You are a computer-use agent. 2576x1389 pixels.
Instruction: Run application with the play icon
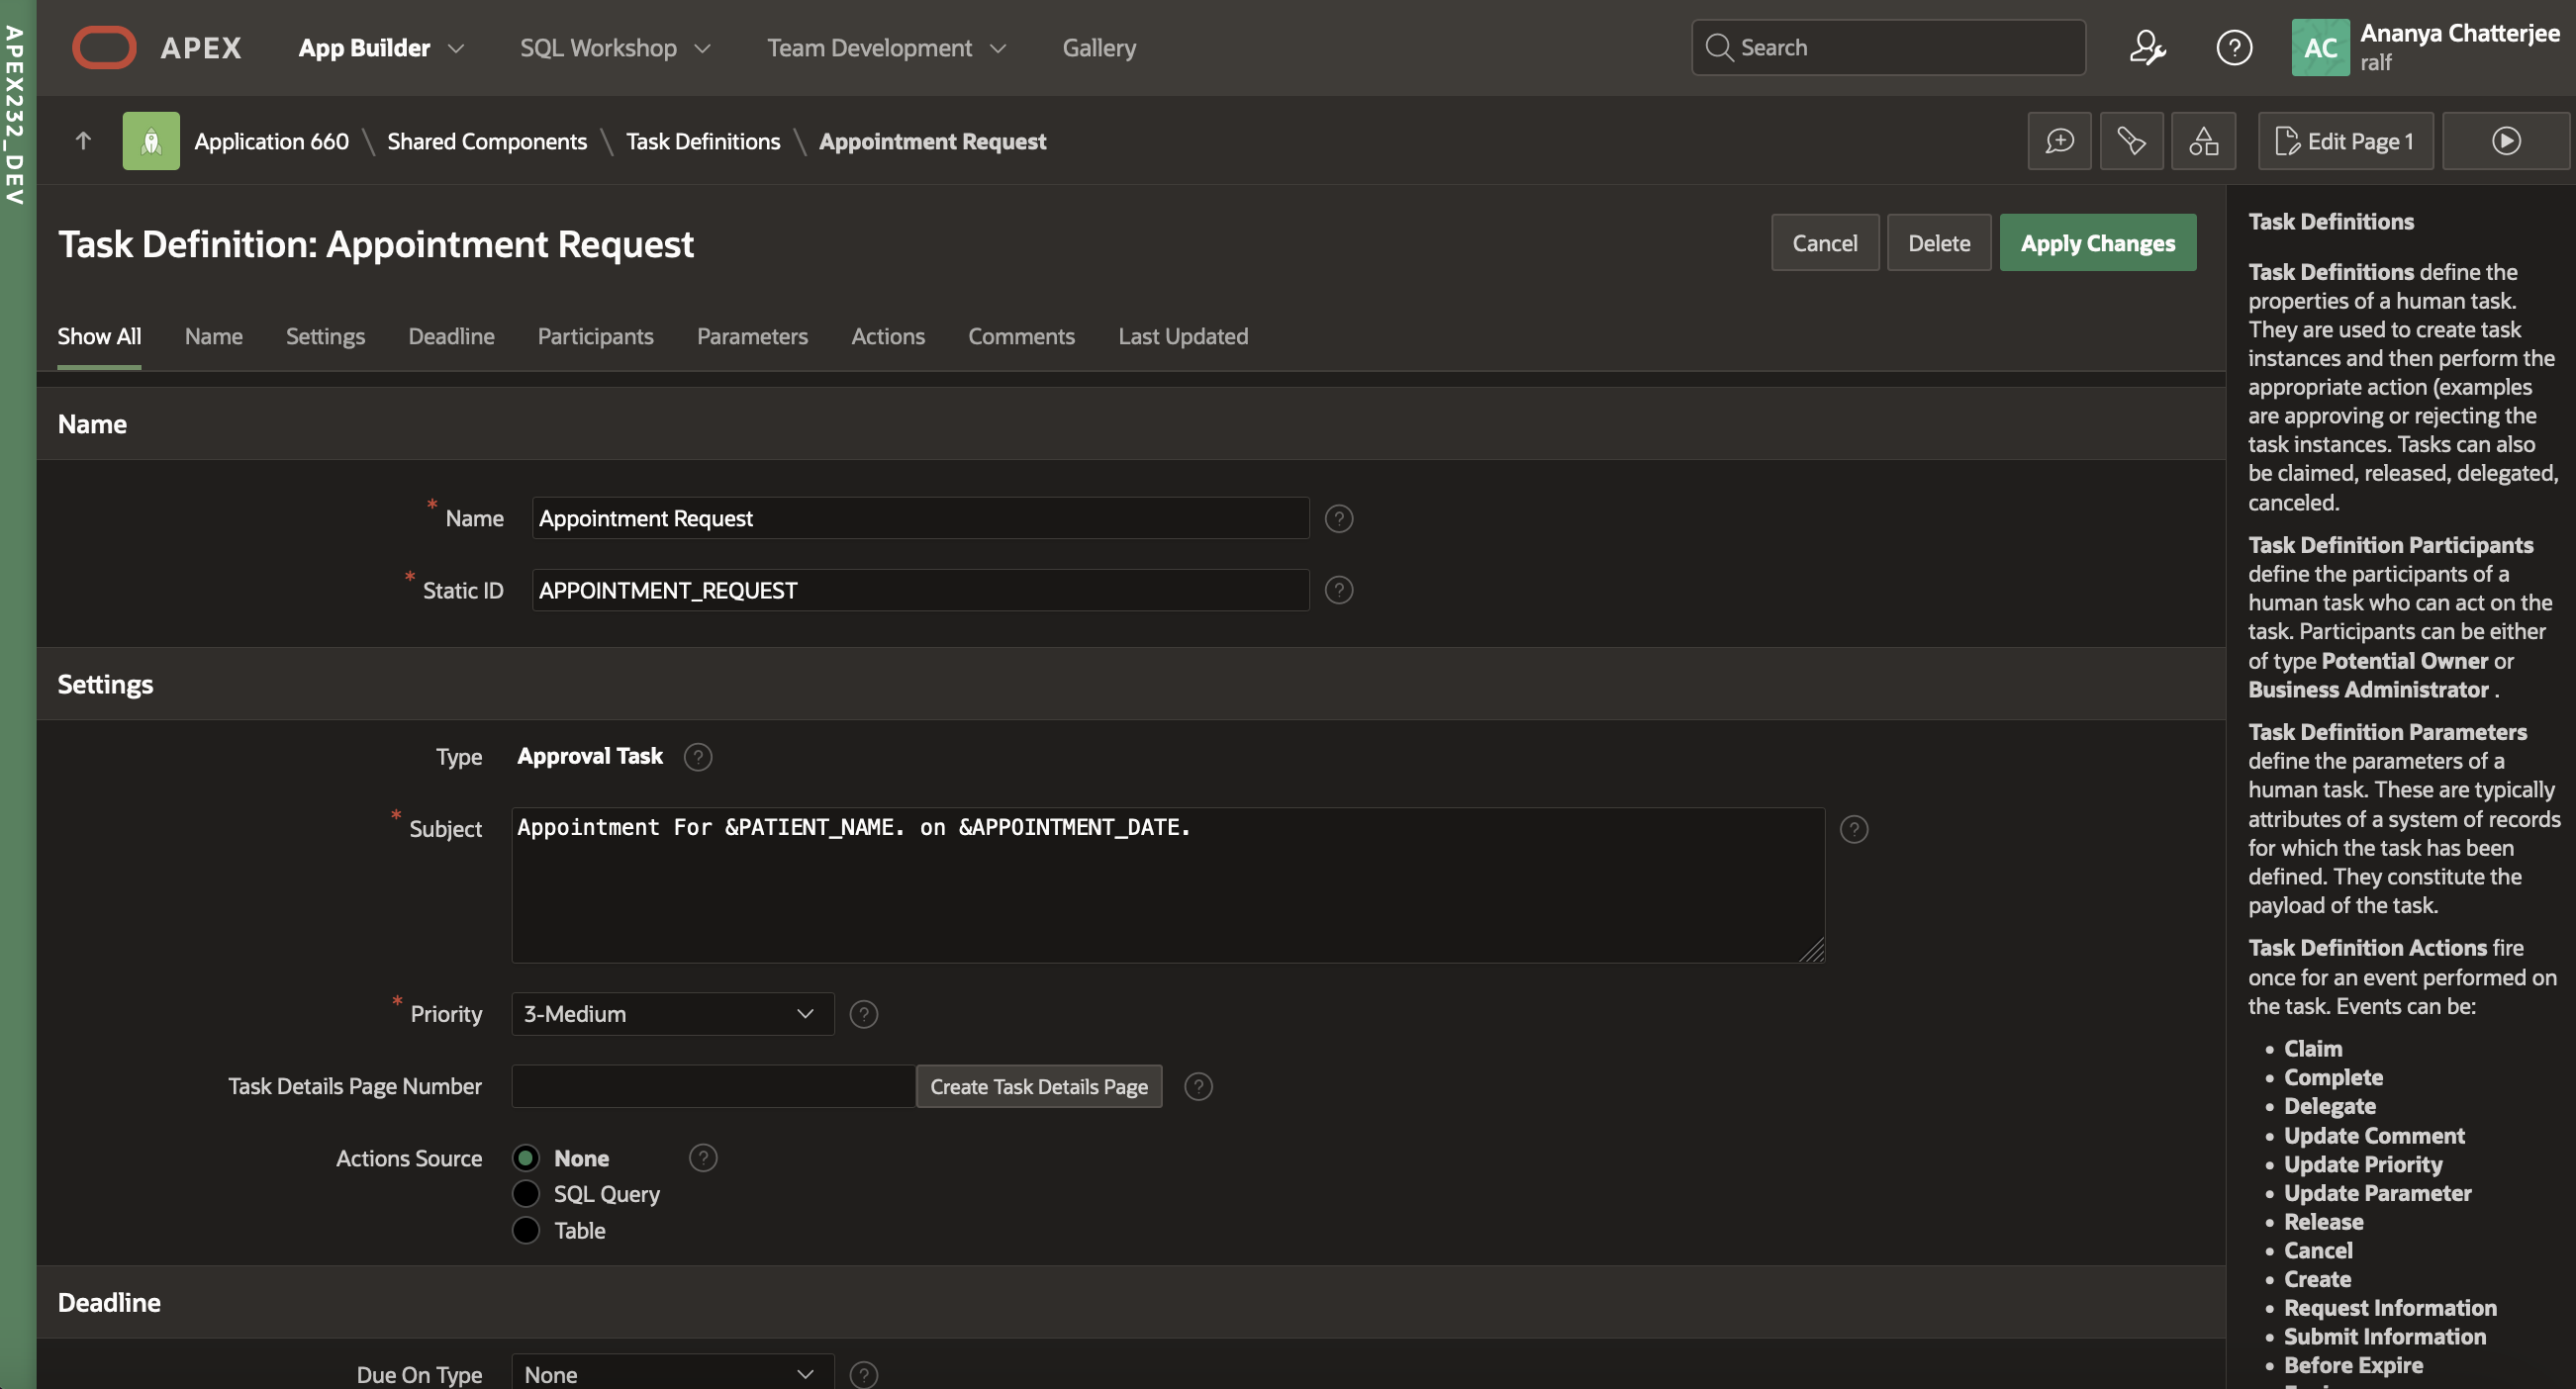tap(2505, 141)
